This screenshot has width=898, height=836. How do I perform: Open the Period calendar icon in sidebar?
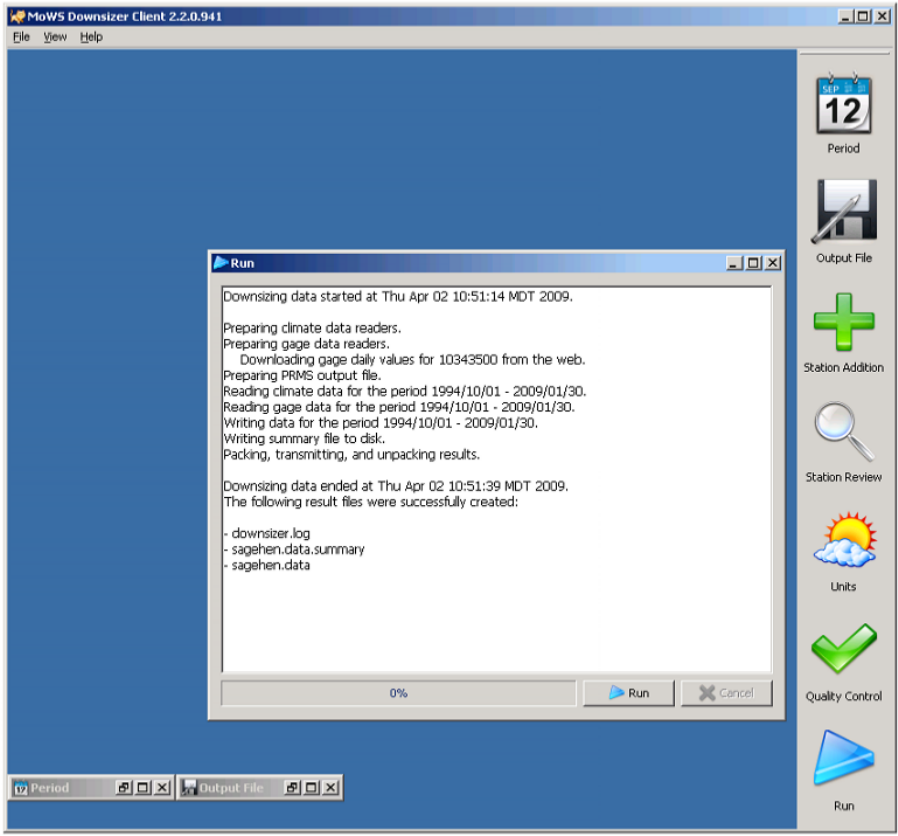click(843, 104)
